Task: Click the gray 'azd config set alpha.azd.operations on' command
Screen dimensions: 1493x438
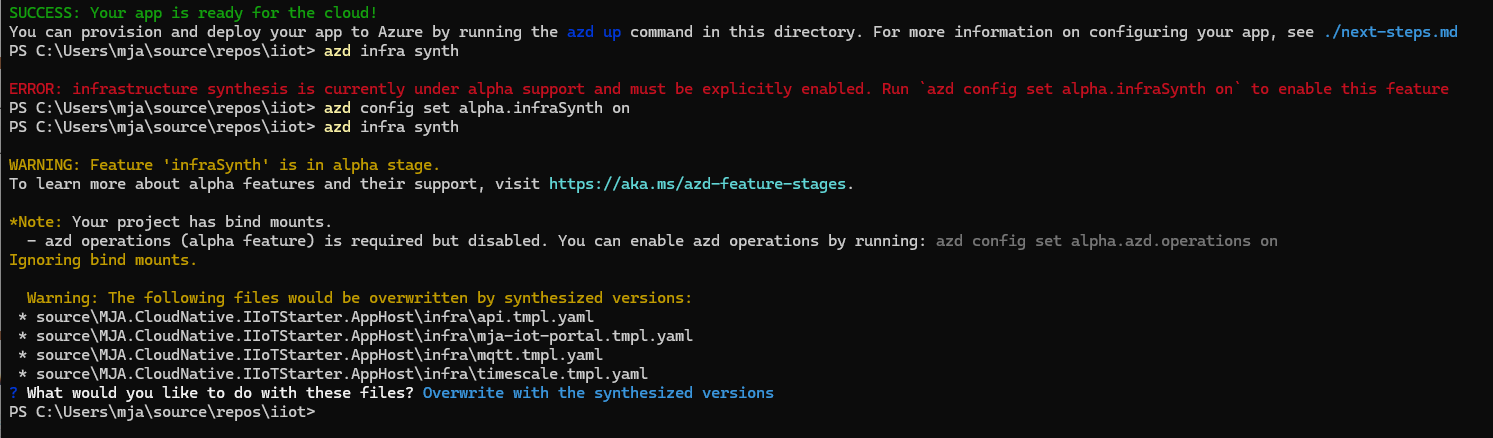Action: point(1106,241)
